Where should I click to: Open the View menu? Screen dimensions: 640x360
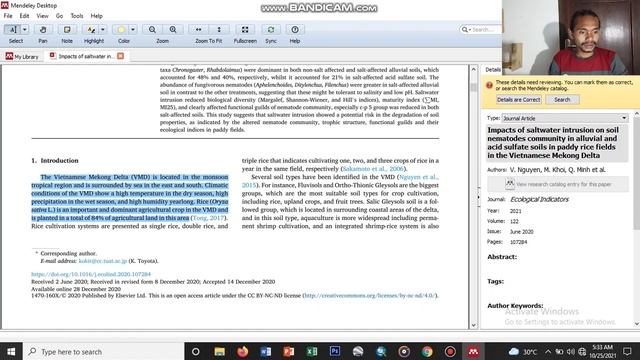[42, 16]
